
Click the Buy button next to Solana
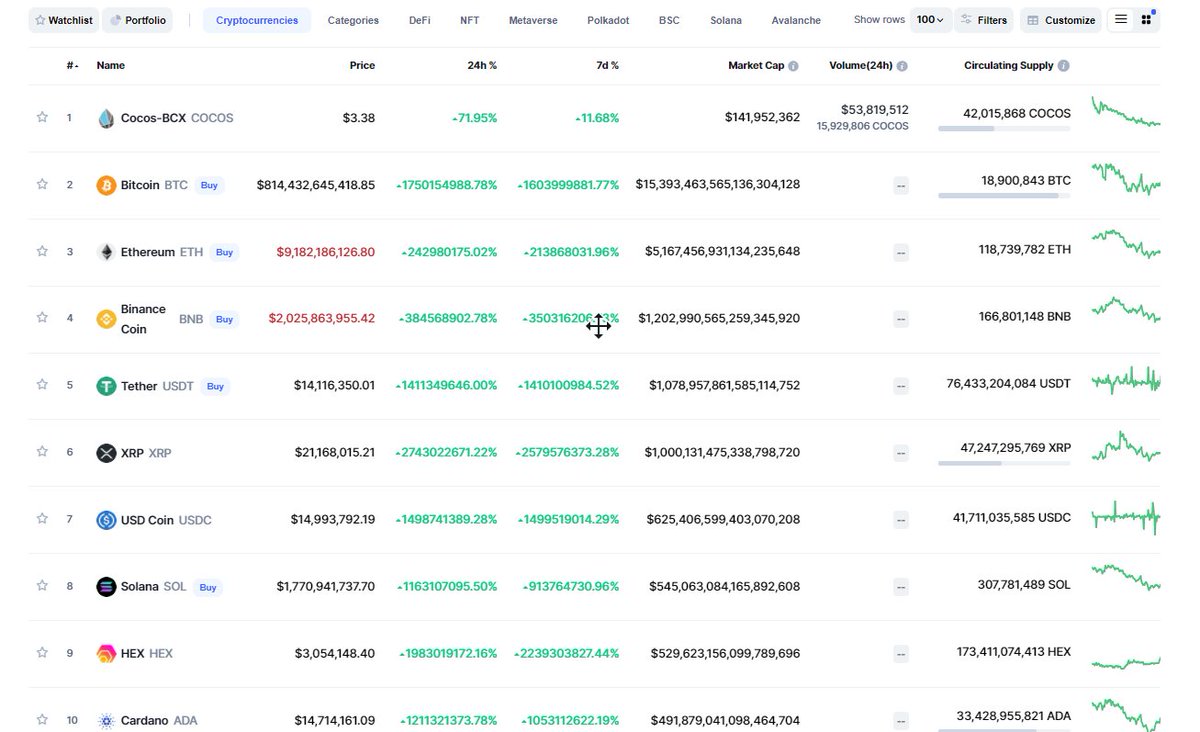point(208,587)
